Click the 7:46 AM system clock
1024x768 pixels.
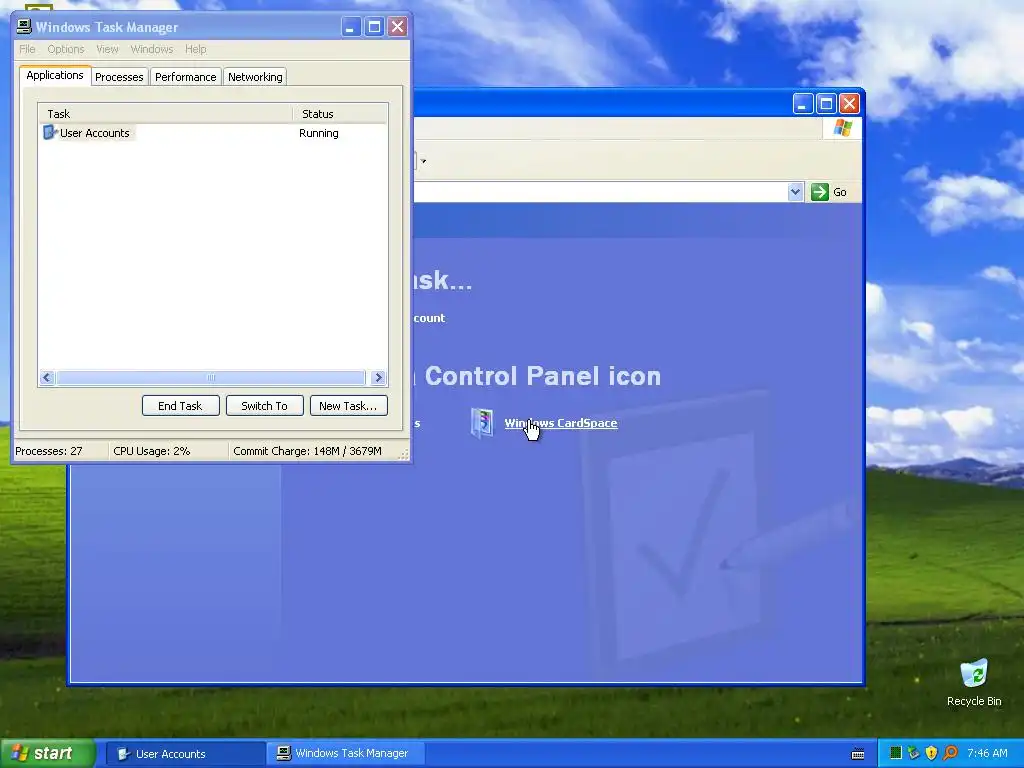(987, 753)
